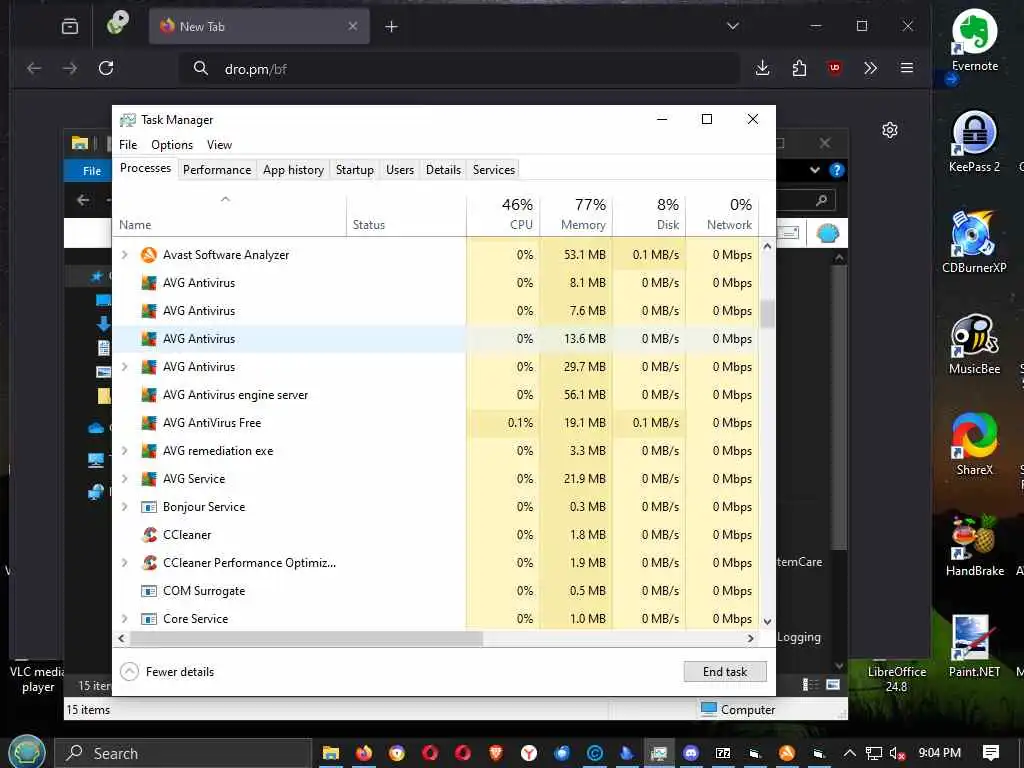Image resolution: width=1024 pixels, height=768 pixels.
Task: Reload the page in Firefox
Action: 106,68
